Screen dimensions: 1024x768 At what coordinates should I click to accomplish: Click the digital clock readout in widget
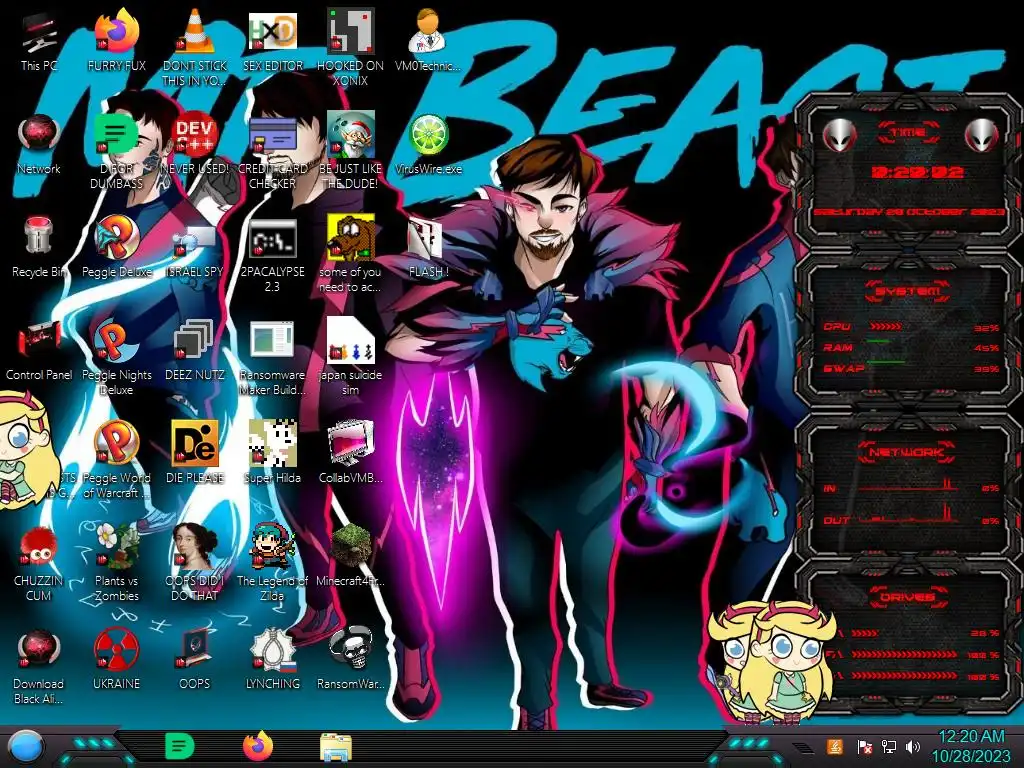tap(917, 172)
